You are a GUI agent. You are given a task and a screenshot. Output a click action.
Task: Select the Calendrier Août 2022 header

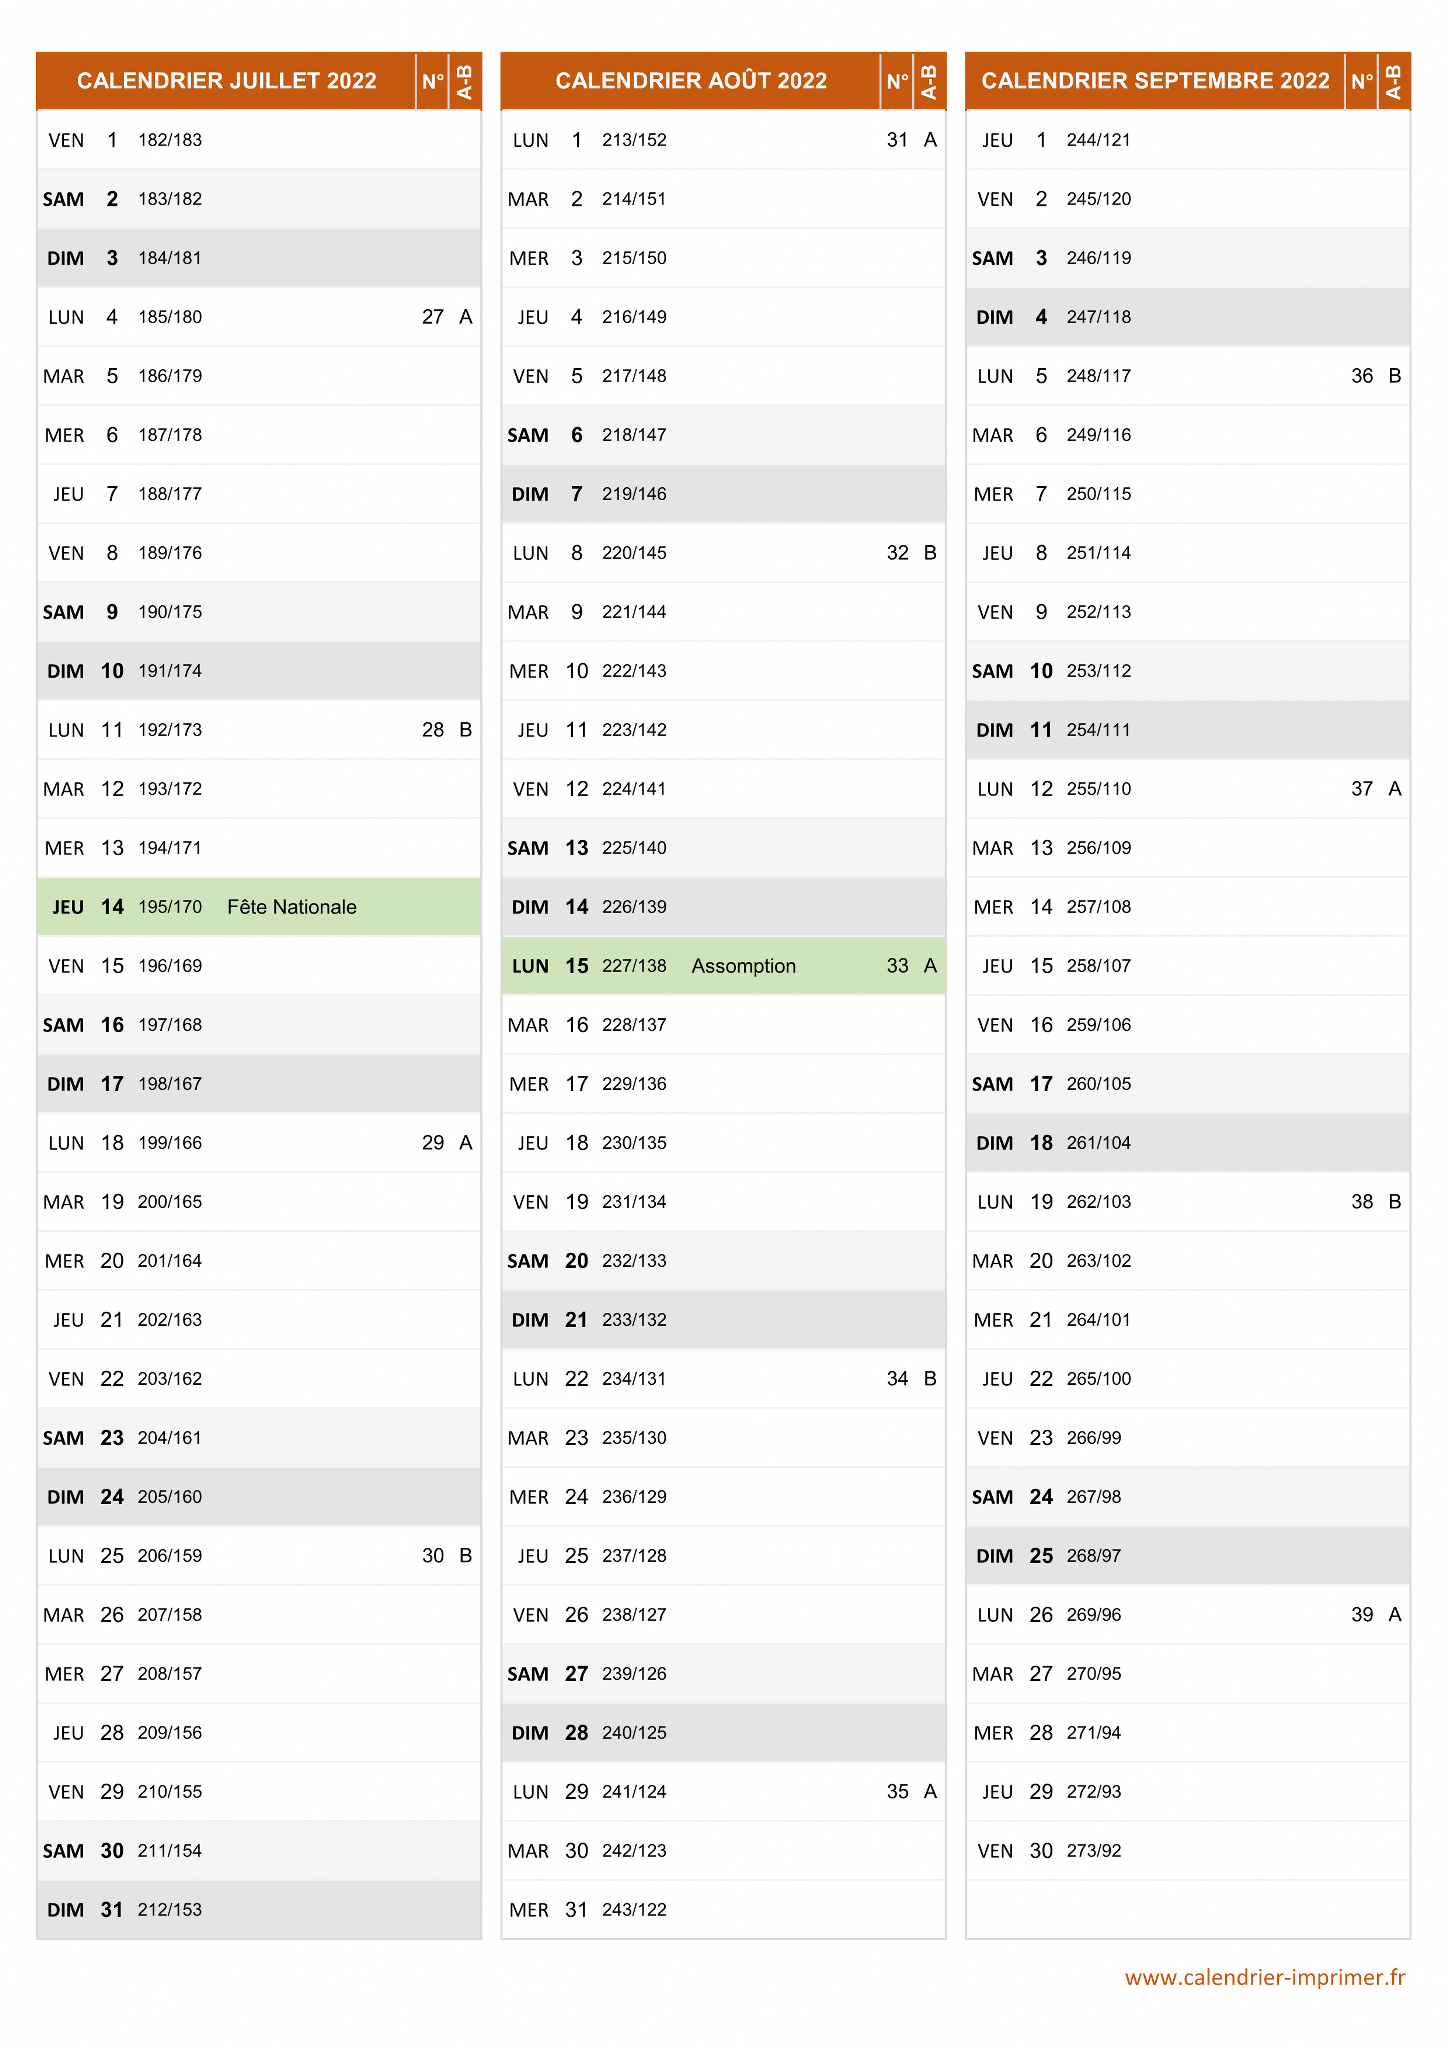point(691,81)
